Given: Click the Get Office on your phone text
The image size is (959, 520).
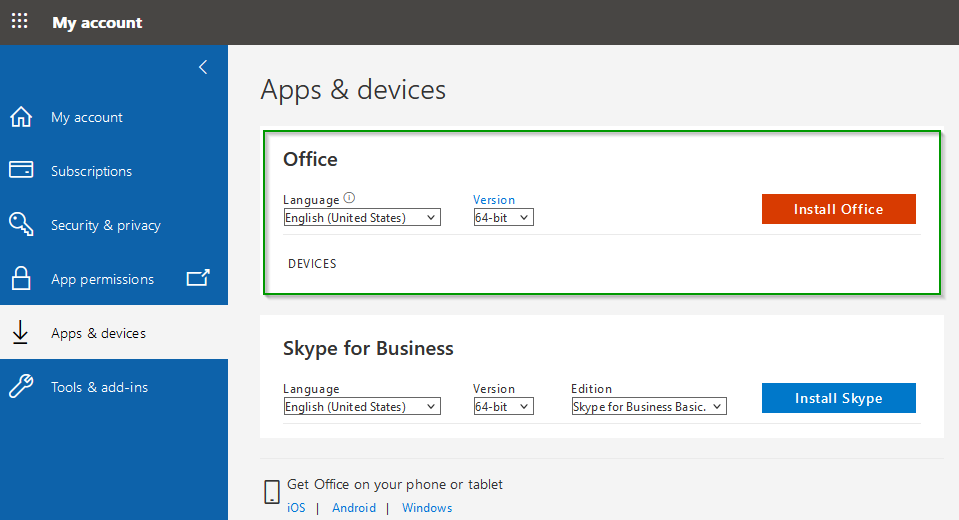Looking at the screenshot, I should pyautogui.click(x=394, y=485).
